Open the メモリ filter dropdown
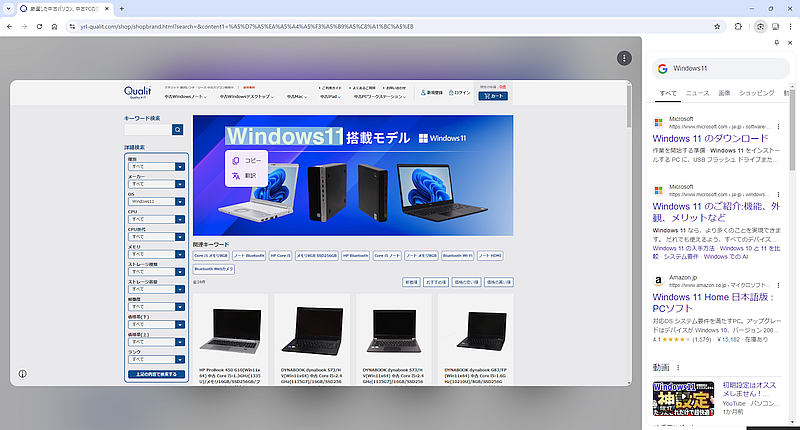This screenshot has width=800, height=430. tap(156, 254)
